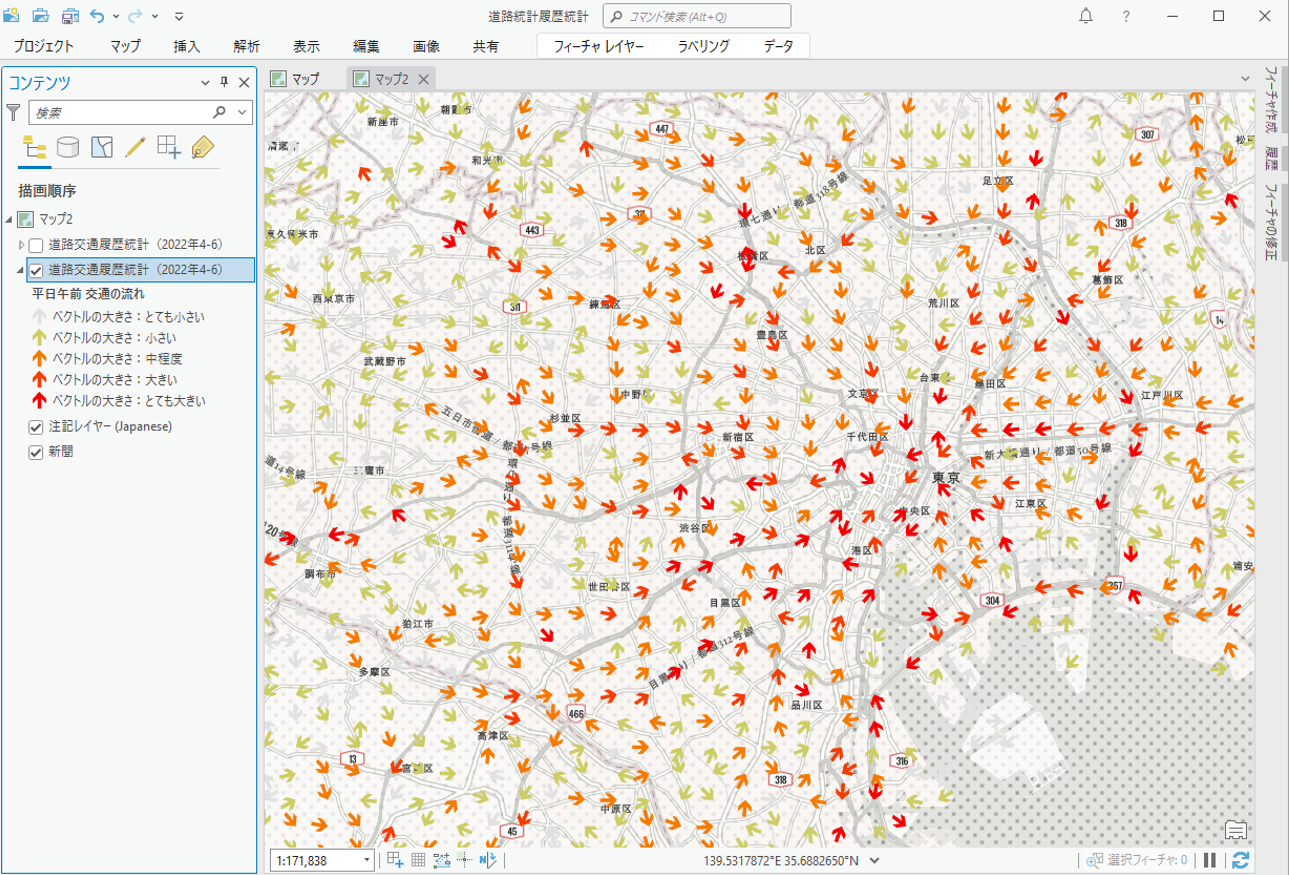Click the List By Editing pencil icon
Image resolution: width=1290 pixels, height=875 pixels.
point(135,148)
